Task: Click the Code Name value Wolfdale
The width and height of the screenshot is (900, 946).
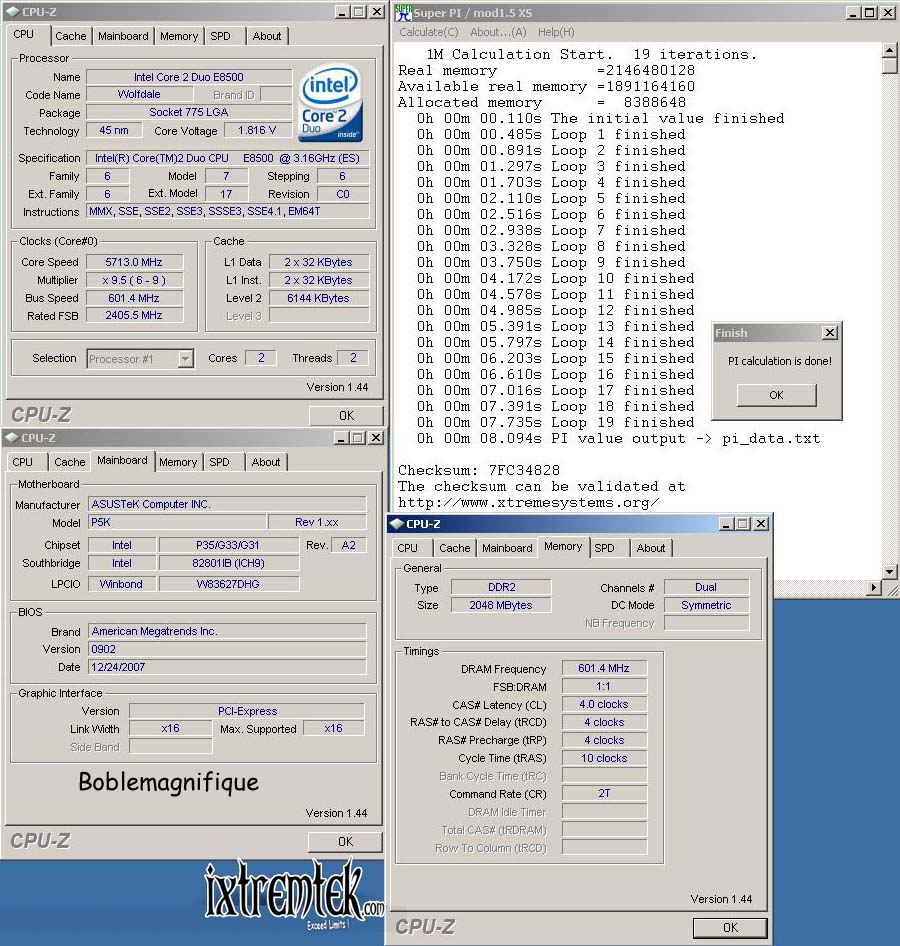Action: click(x=139, y=94)
